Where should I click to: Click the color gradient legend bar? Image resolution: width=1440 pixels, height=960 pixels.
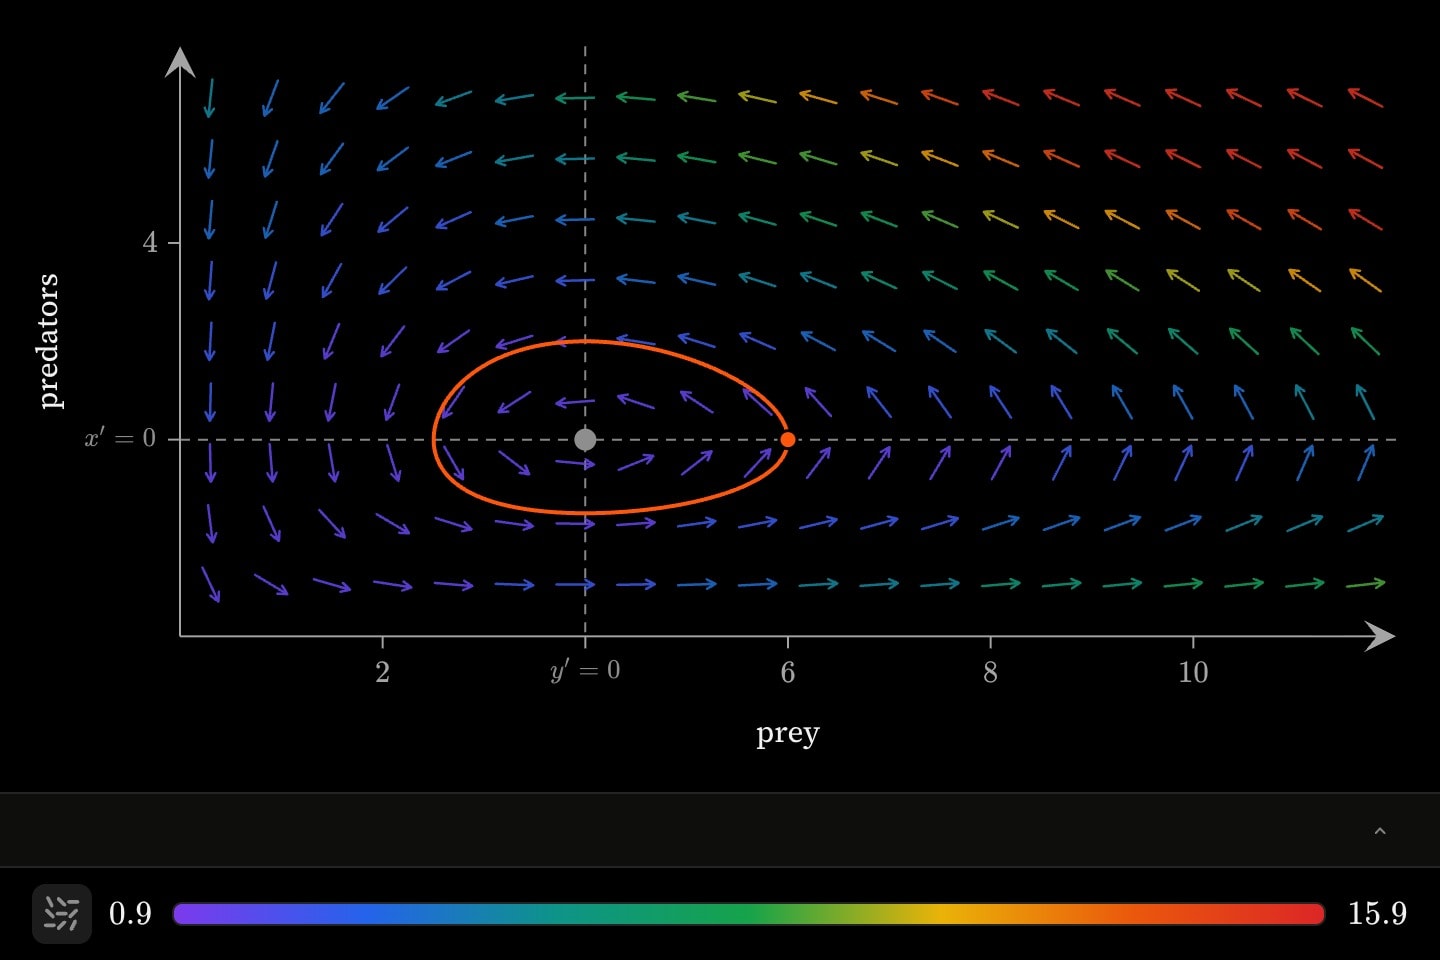pos(749,914)
